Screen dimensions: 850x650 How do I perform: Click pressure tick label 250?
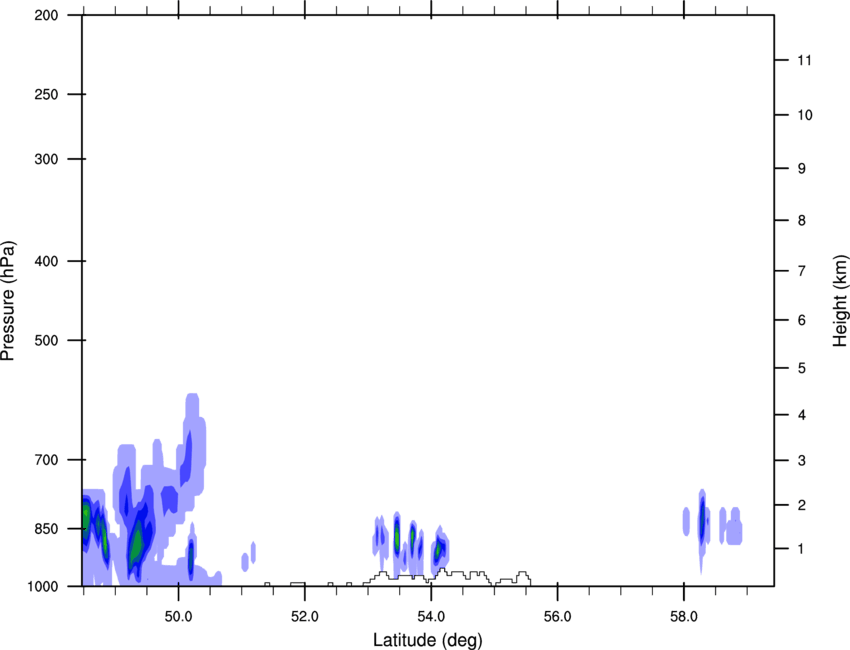[x=46, y=94]
